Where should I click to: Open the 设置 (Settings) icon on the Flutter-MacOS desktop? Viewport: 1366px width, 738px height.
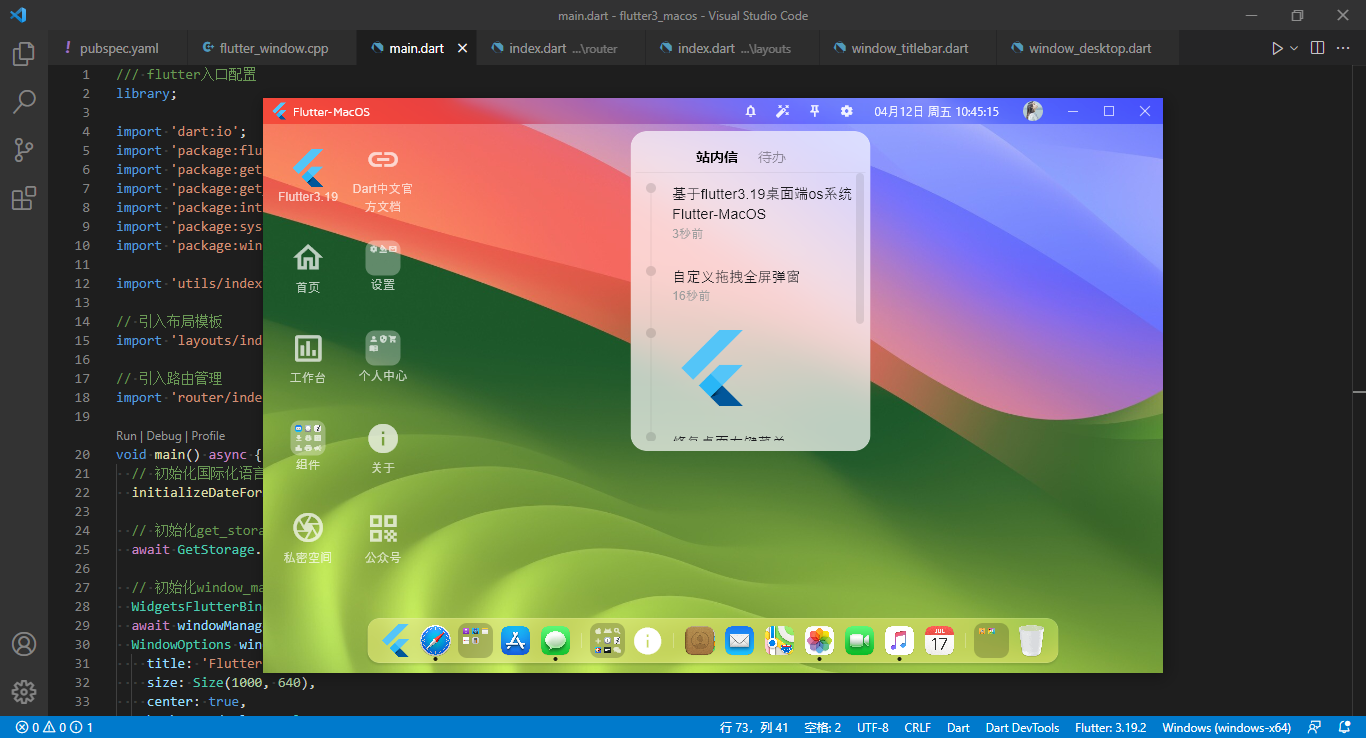click(x=383, y=258)
